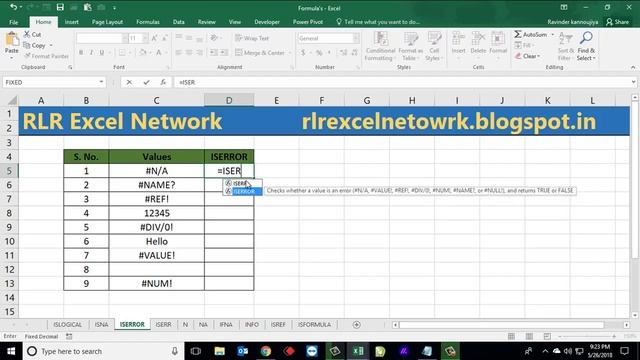Click the vertical scrollbar down arrow

(x=634, y=315)
